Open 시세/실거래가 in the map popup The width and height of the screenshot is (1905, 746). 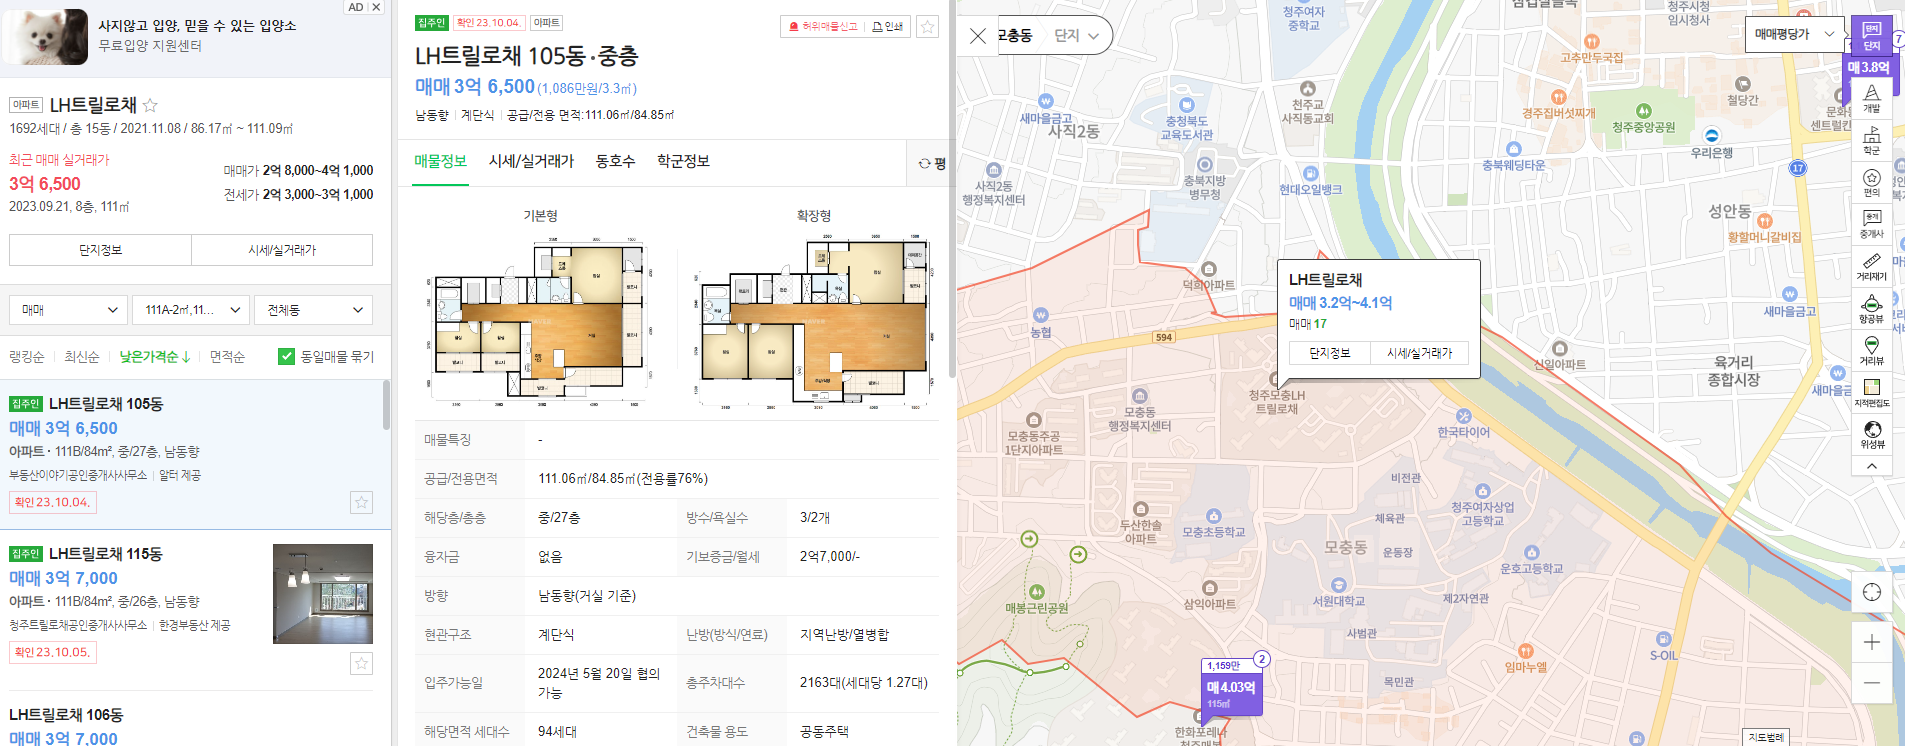coord(1419,353)
